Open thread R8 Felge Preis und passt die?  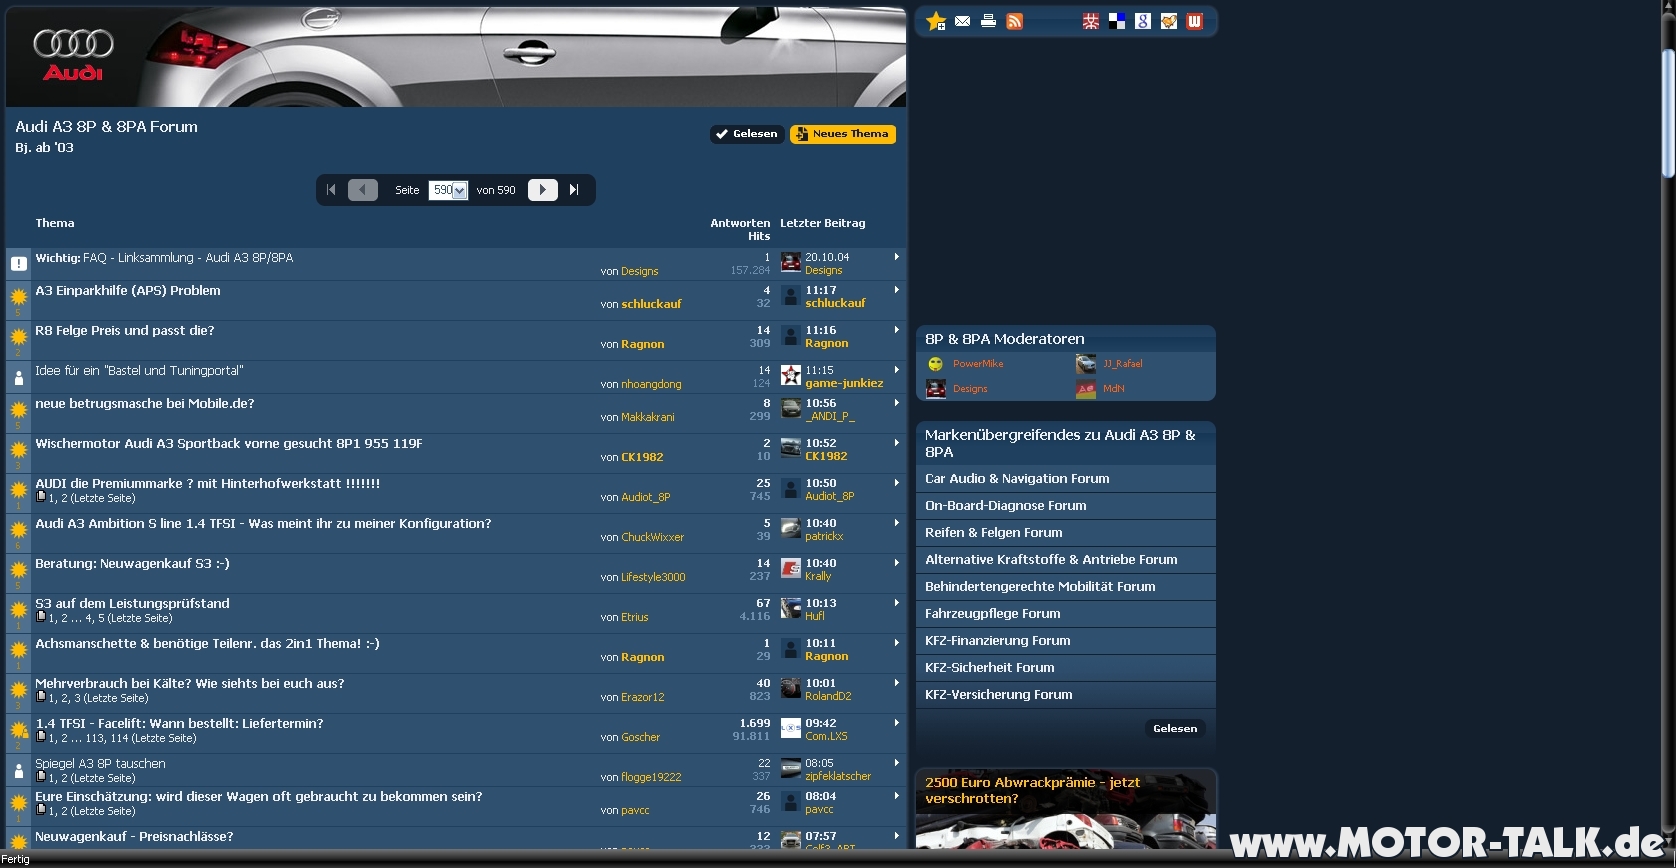[125, 331]
